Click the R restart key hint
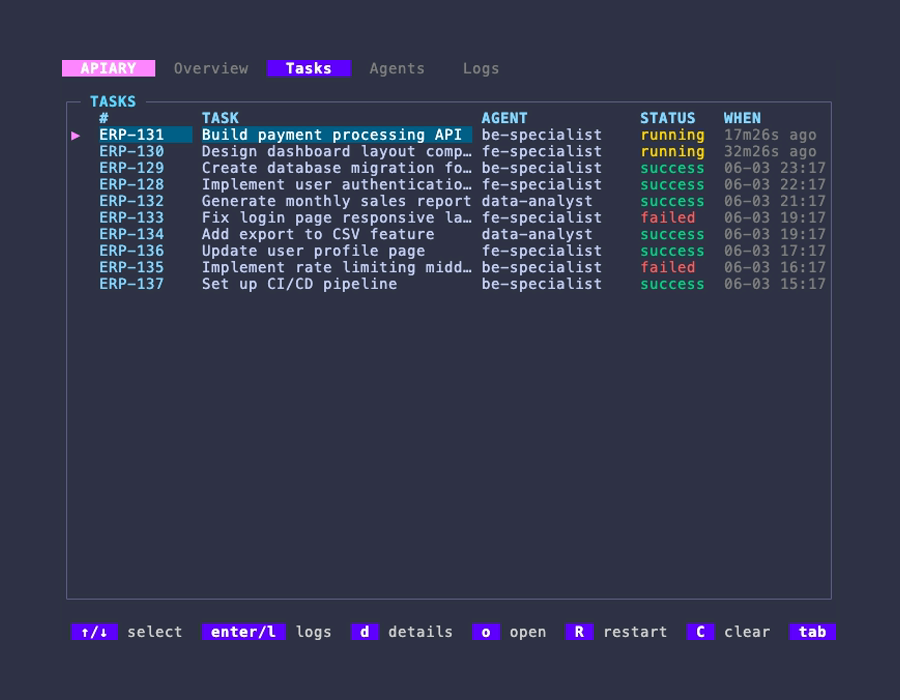Image resolution: width=900 pixels, height=700 pixels. click(x=616, y=632)
